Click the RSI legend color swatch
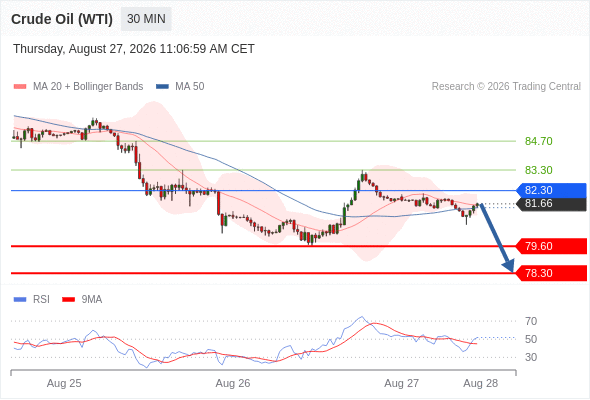590x400 pixels. tap(20, 300)
